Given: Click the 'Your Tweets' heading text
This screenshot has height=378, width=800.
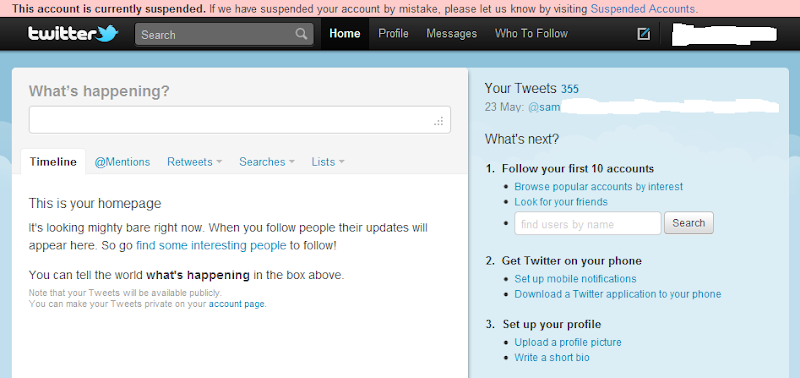Looking at the screenshot, I should click(x=520, y=88).
